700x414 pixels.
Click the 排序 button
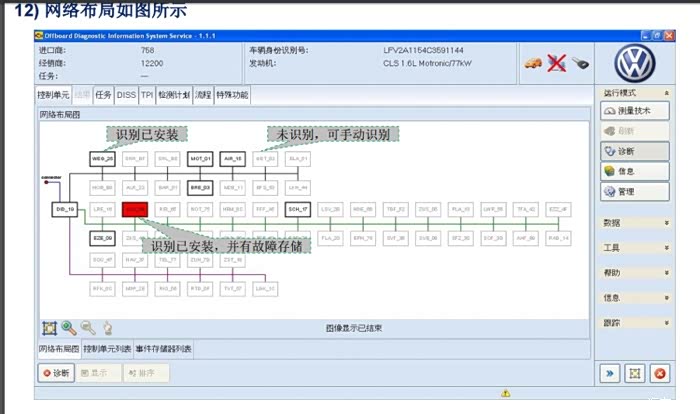pyautogui.click(x=146, y=373)
